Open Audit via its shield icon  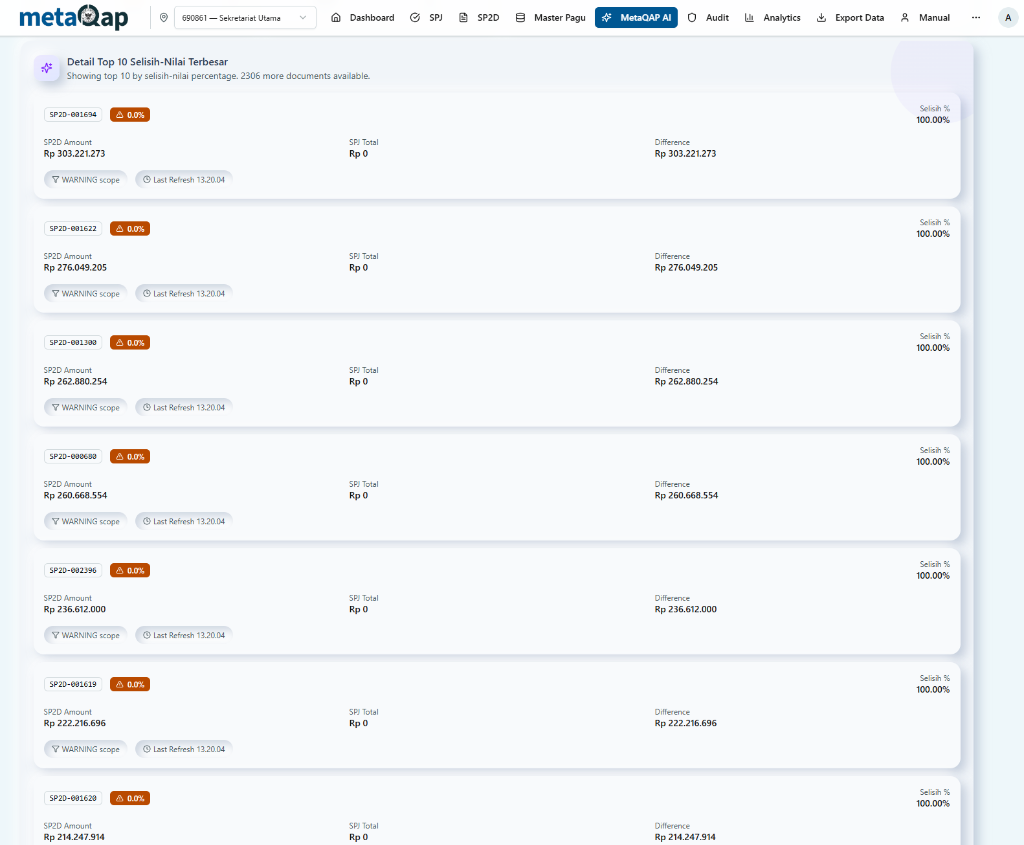click(691, 17)
